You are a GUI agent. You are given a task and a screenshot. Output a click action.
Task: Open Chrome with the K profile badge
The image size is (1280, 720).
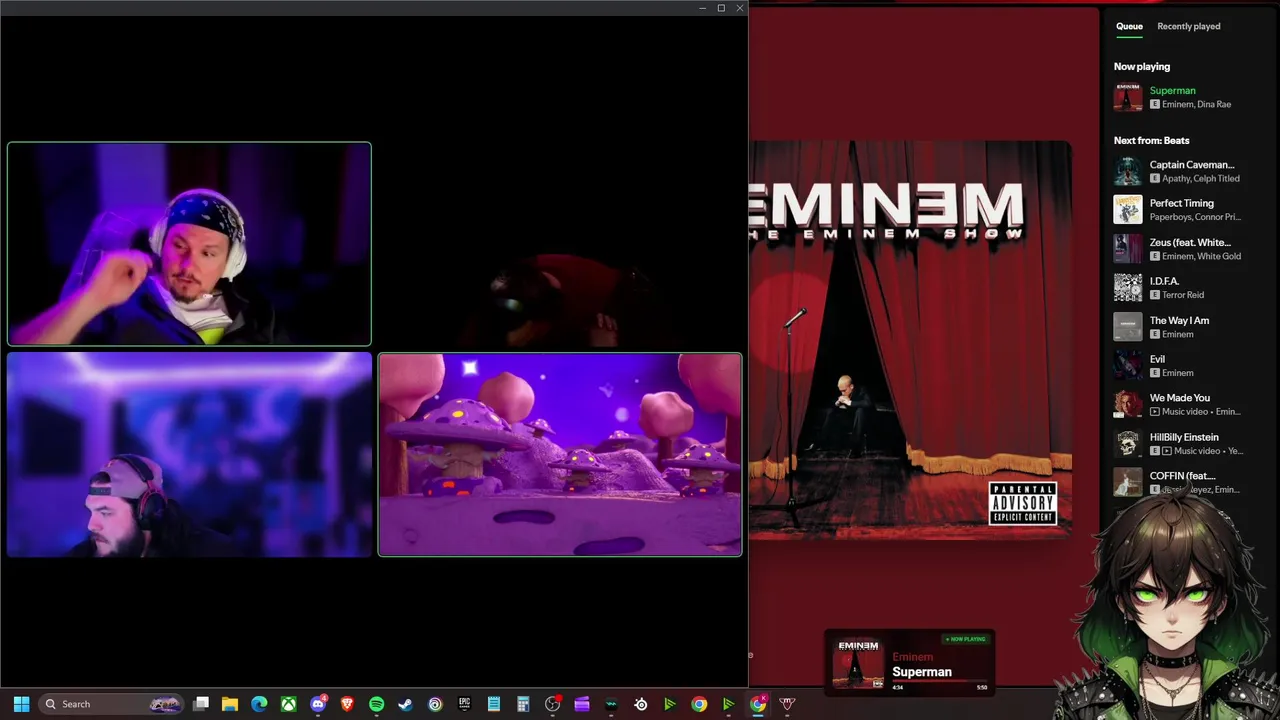tap(758, 704)
